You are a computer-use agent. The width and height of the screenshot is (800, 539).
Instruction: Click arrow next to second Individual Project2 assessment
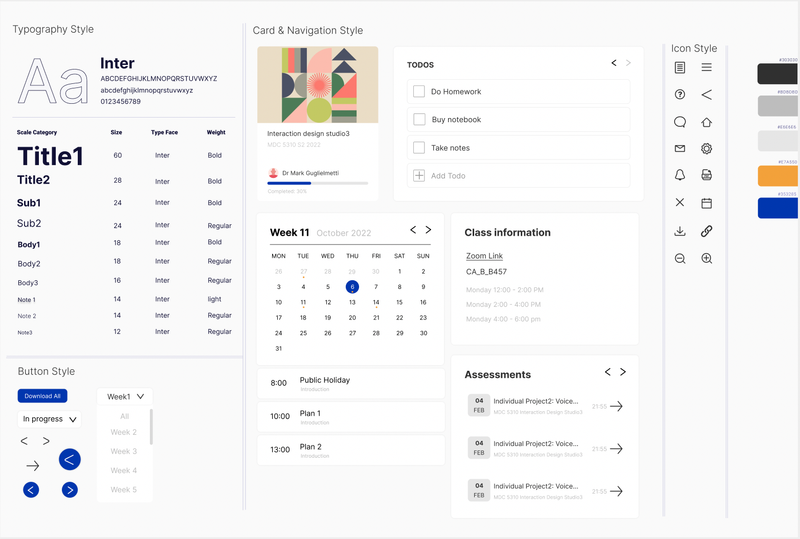tap(616, 449)
